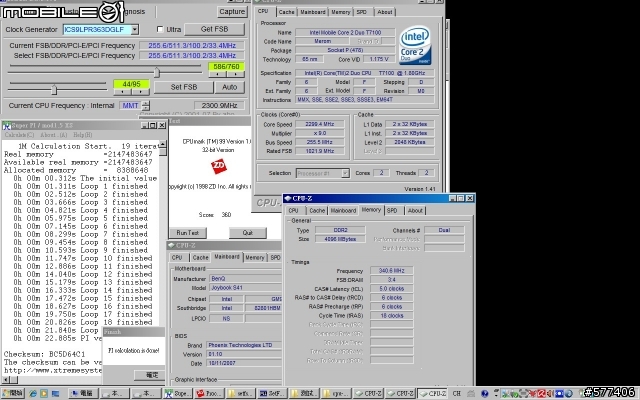This screenshot has height=400, width=640.
Task: Click the Get FSB button
Action: click(214, 29)
